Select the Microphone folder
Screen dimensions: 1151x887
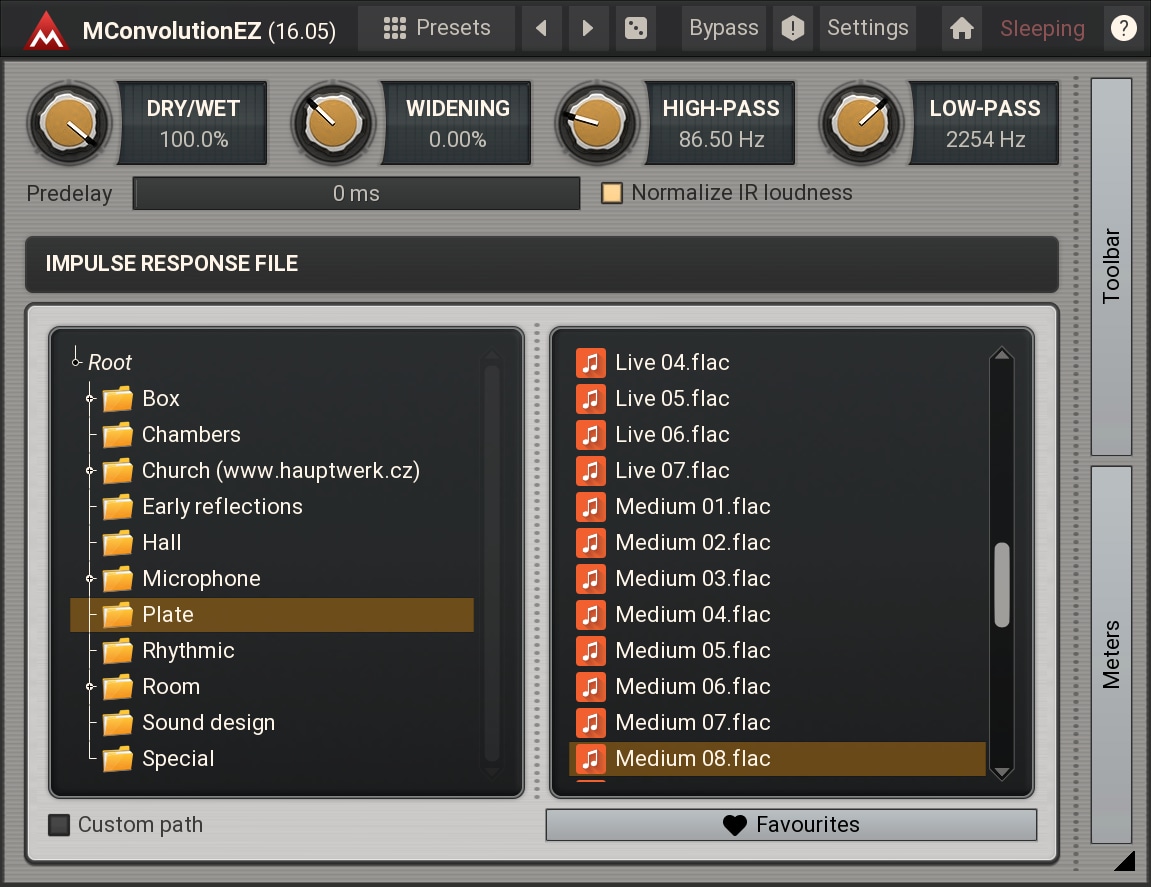point(272,579)
